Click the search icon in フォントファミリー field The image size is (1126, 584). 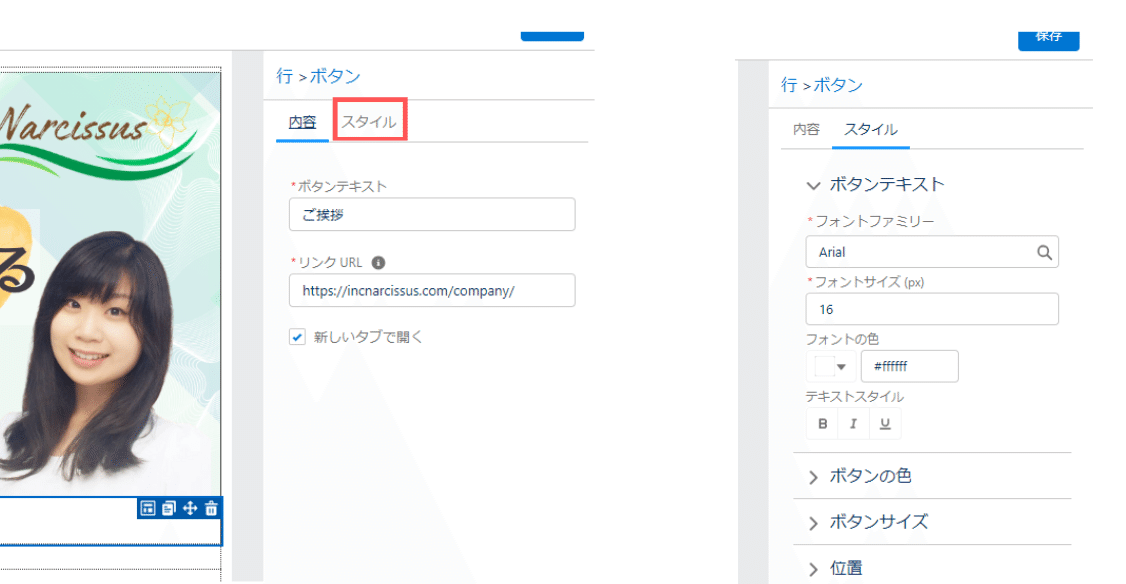[1044, 252]
